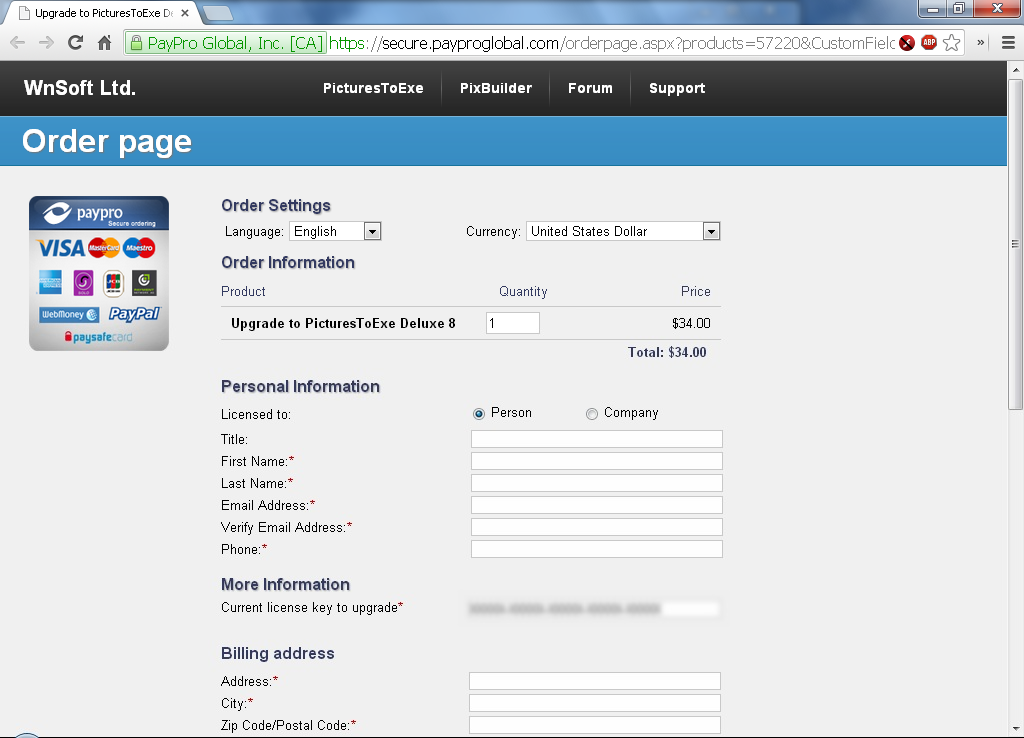This screenshot has width=1024, height=738.
Task: Click "Upgrade to PicturesToExe Deluxe 8" product name
Action: (x=343, y=323)
